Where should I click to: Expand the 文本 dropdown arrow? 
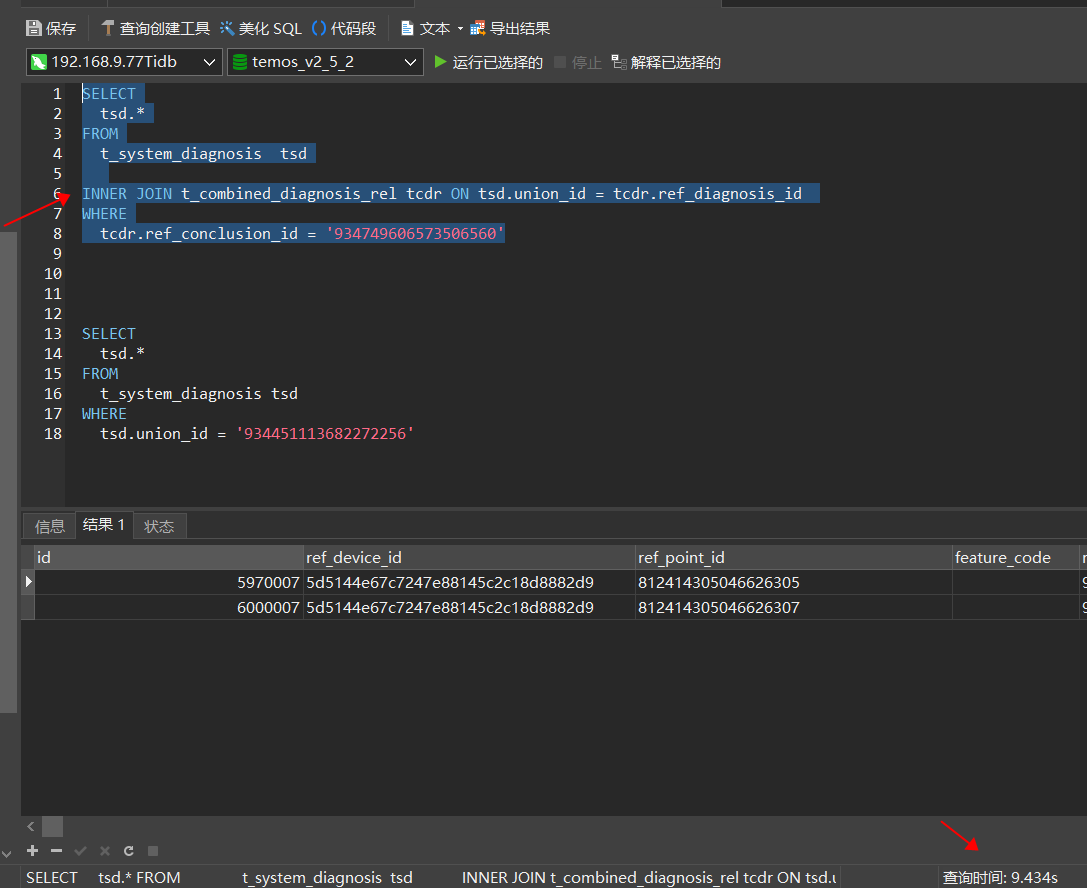coord(460,29)
